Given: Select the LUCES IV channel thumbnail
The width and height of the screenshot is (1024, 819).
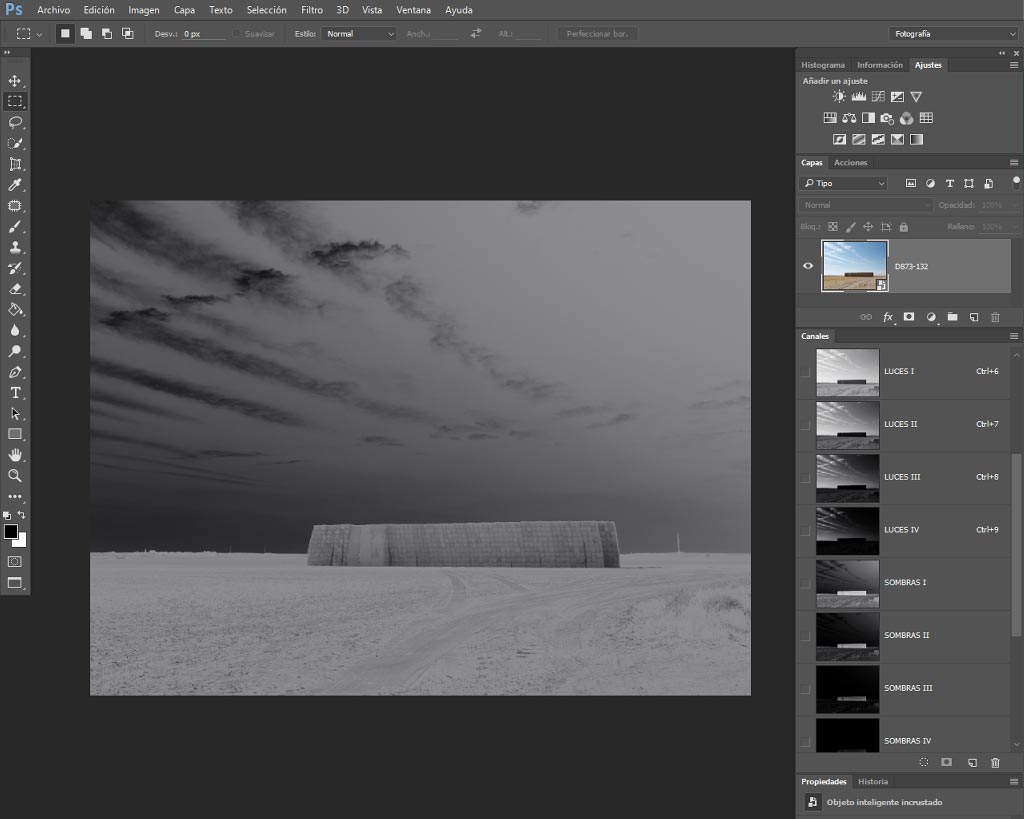Looking at the screenshot, I should click(x=848, y=530).
